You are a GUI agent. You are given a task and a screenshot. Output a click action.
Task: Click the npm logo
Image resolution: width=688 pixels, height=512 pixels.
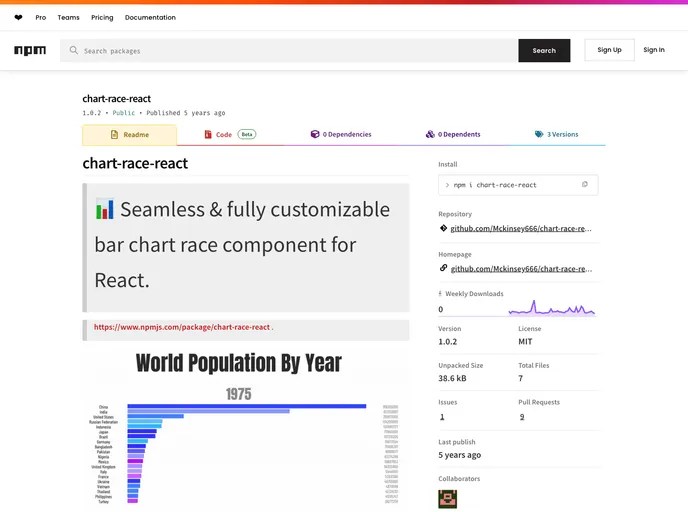(30, 50)
